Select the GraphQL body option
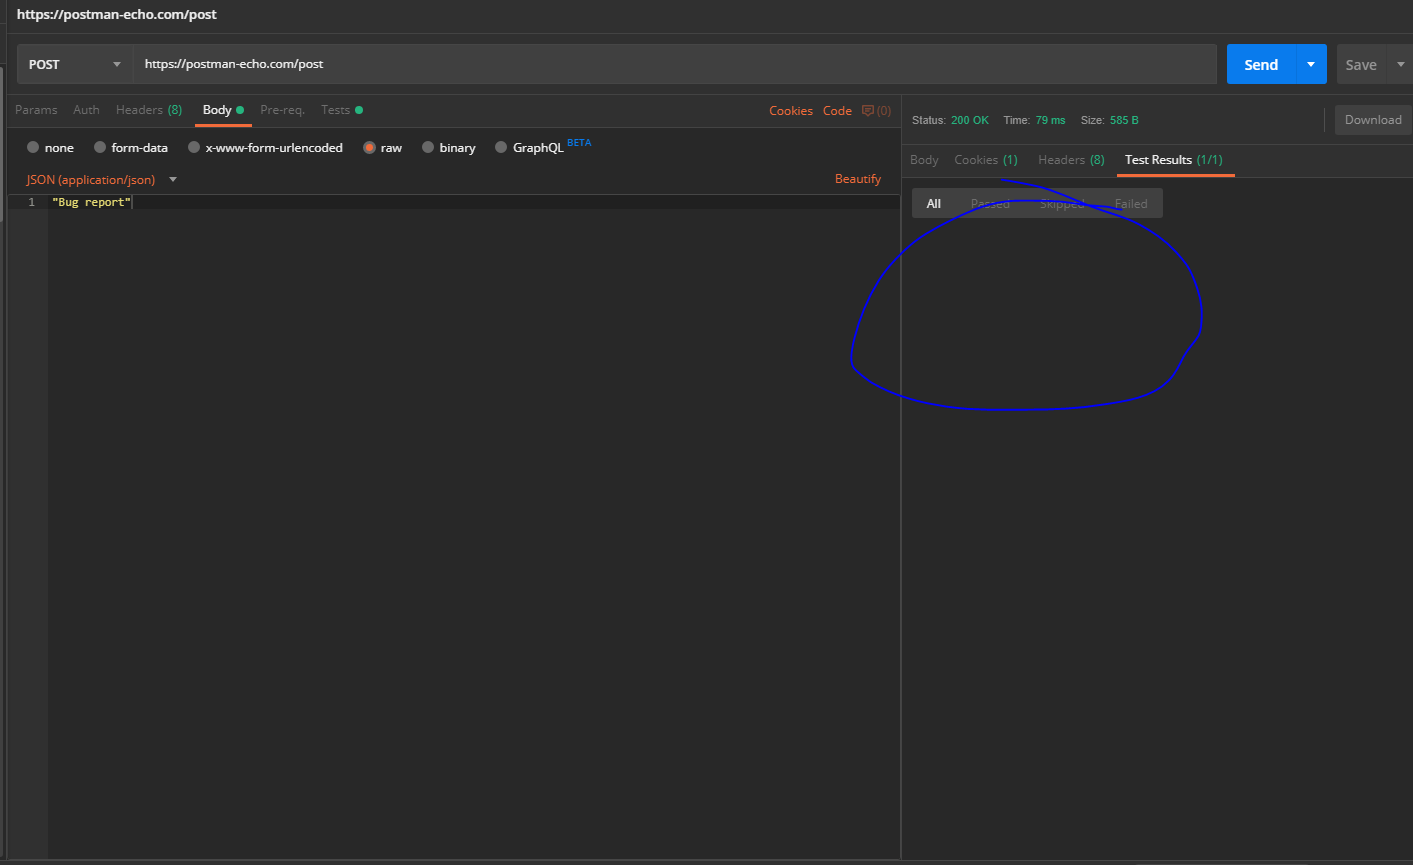 [x=527, y=147]
